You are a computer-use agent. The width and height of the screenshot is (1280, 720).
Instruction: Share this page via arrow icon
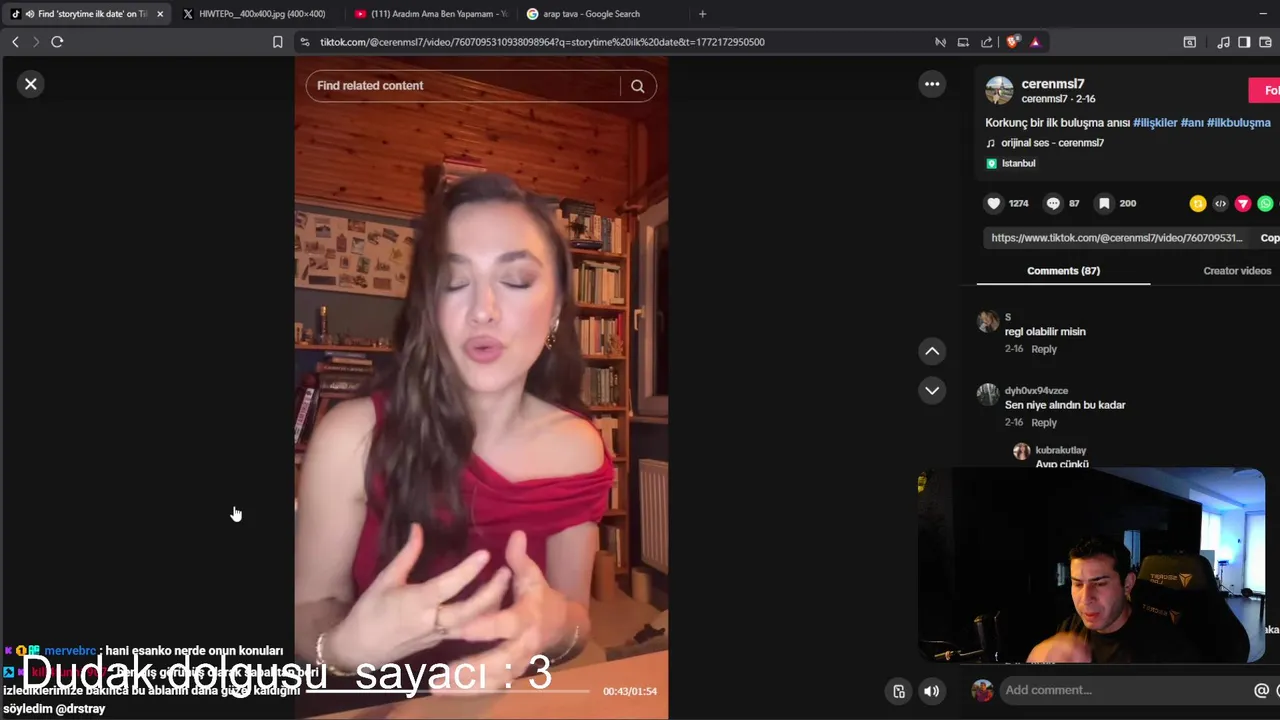click(987, 42)
